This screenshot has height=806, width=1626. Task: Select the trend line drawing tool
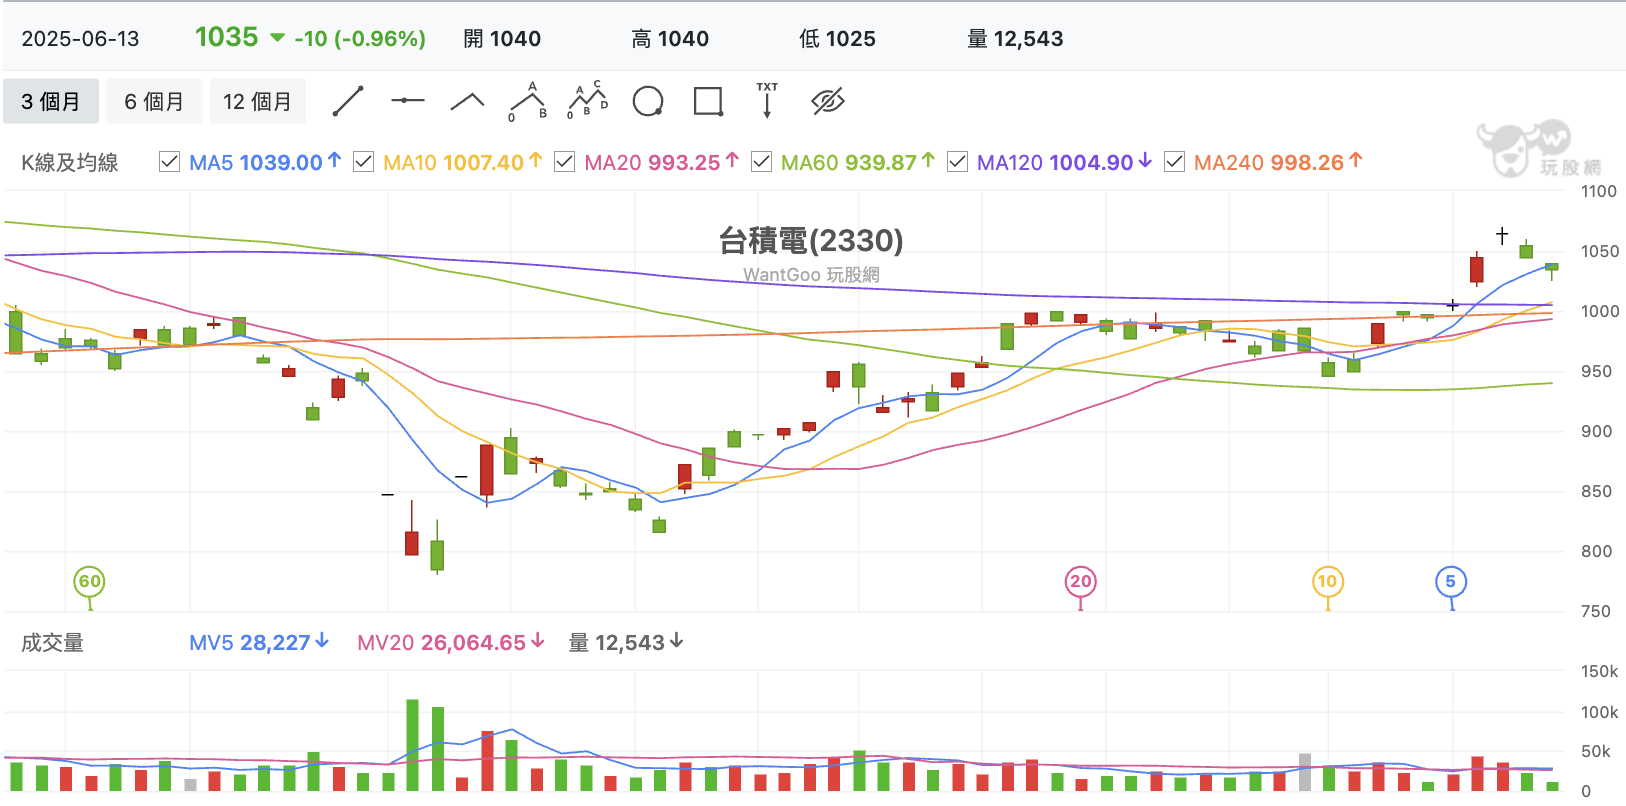pos(348,101)
